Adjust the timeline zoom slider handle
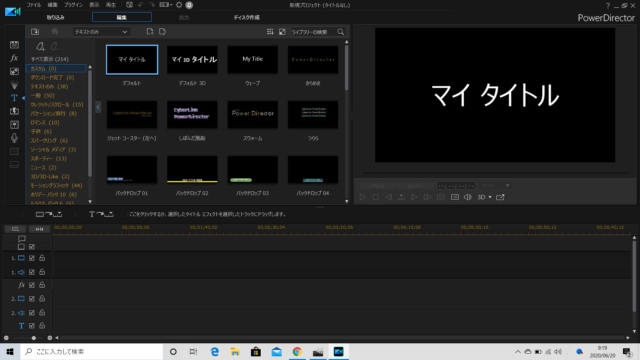The width and height of the screenshot is (640, 360). [x=34, y=338]
